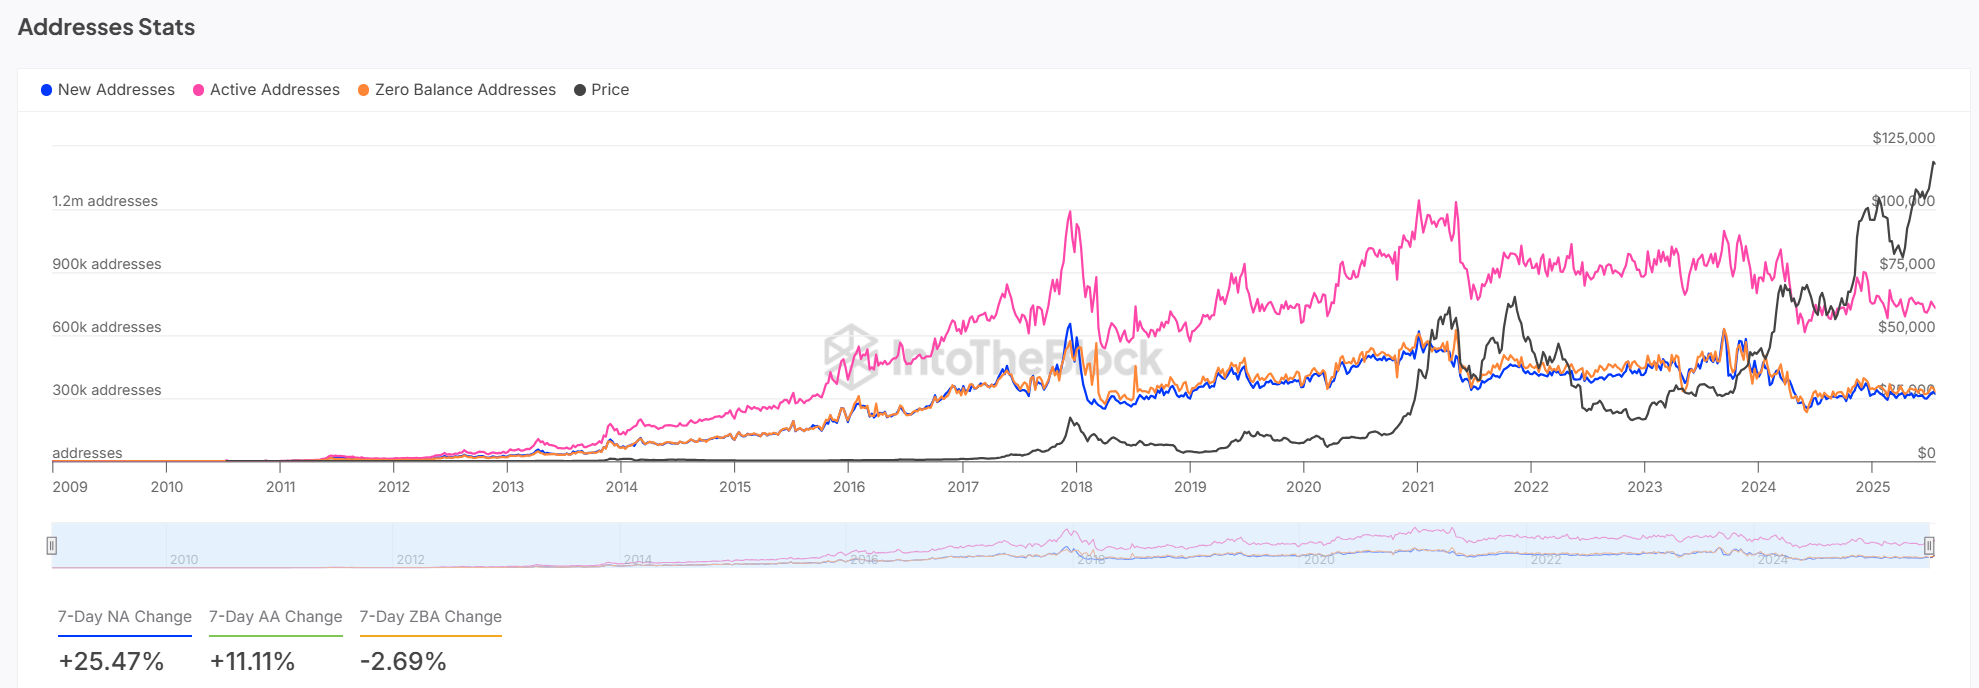1979x688 pixels.
Task: Click the 2018 label on the x-axis
Action: tap(1076, 487)
